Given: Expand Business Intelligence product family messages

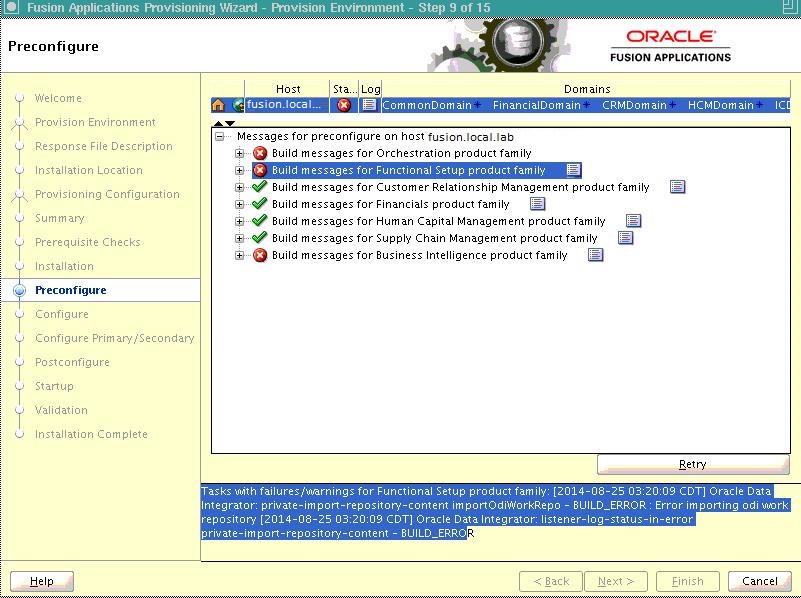Looking at the screenshot, I should click(239, 255).
